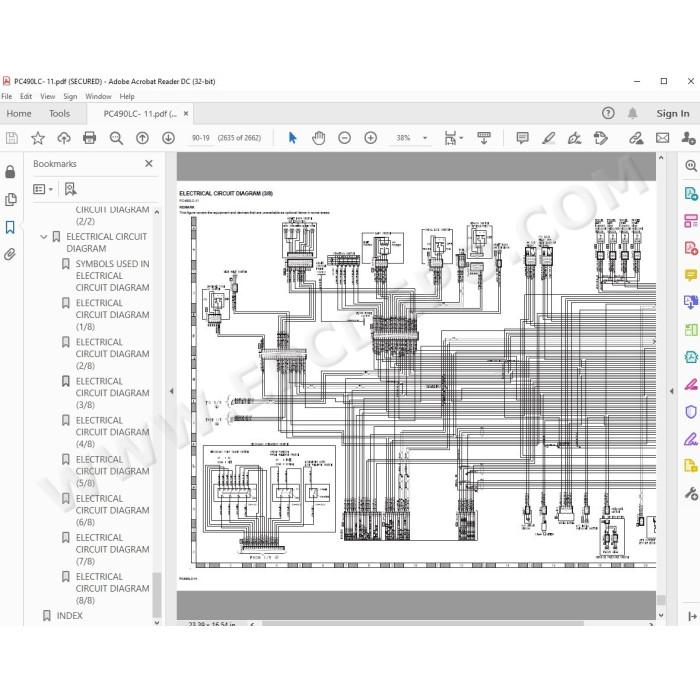
Task: Open the INDEX bookmark
Action: tap(70, 616)
